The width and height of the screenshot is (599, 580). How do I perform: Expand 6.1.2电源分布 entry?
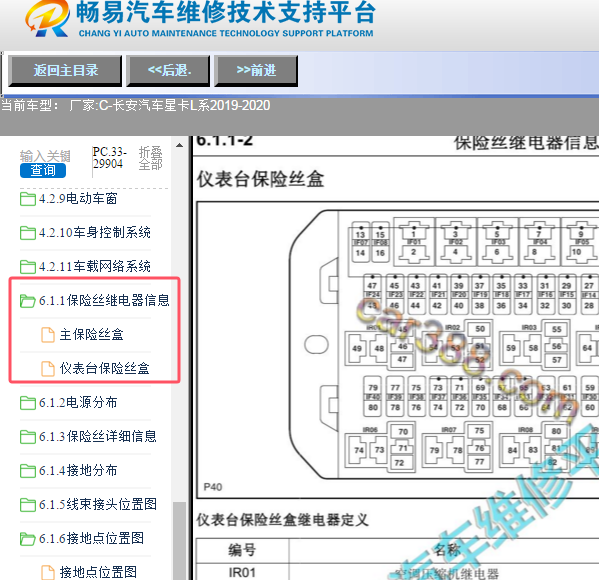(78, 402)
